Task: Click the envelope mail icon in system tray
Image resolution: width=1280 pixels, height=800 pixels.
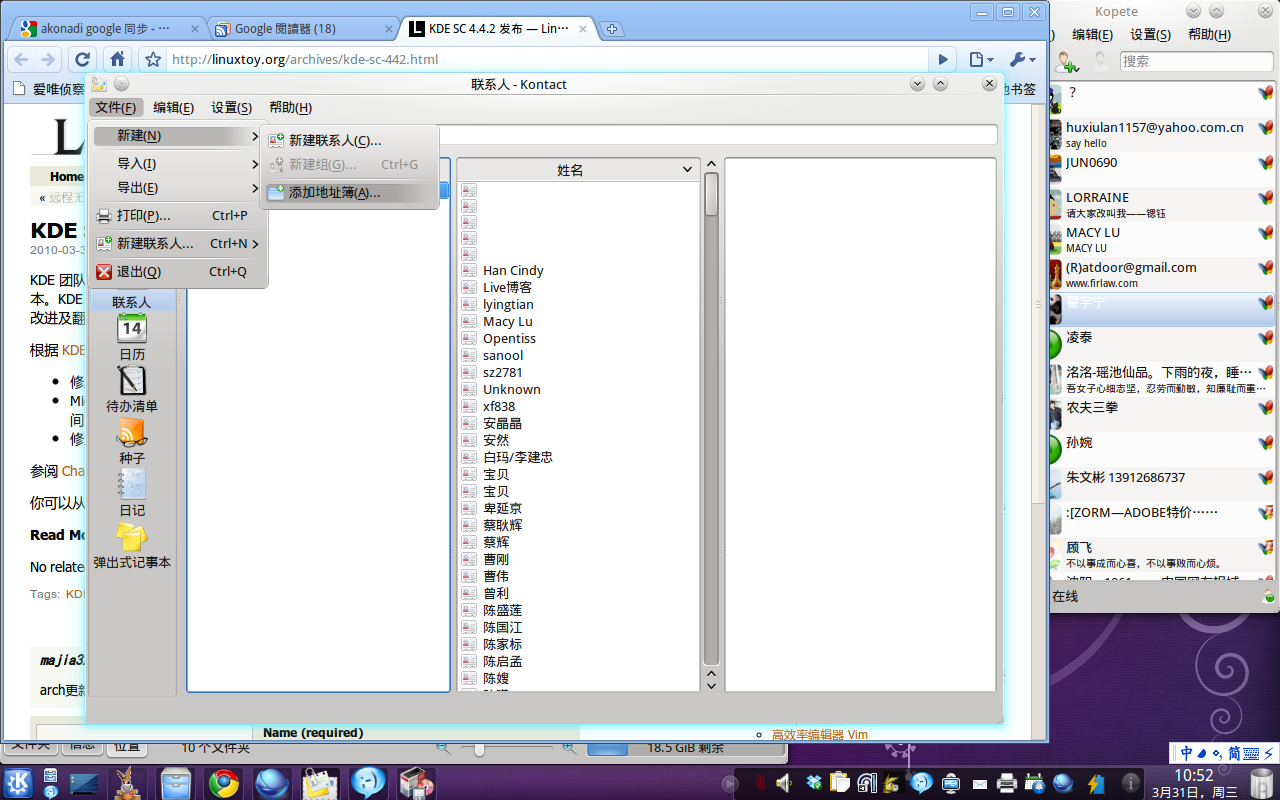Action: 980,784
